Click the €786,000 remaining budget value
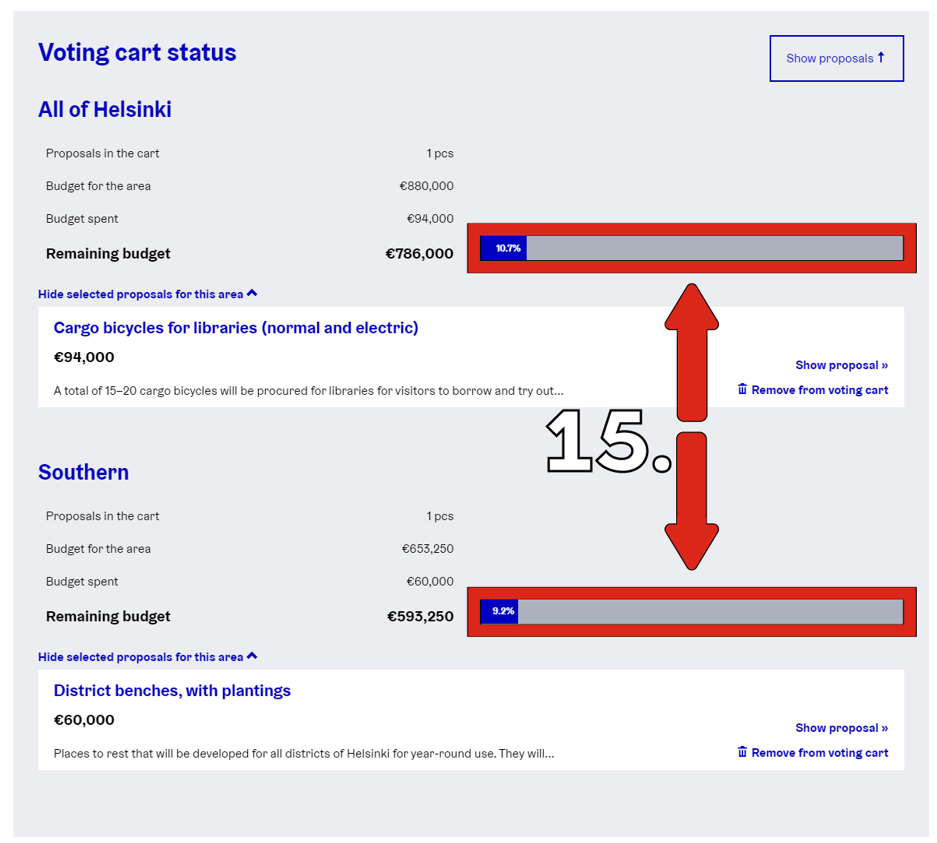This screenshot has height=843, width=937. (419, 254)
